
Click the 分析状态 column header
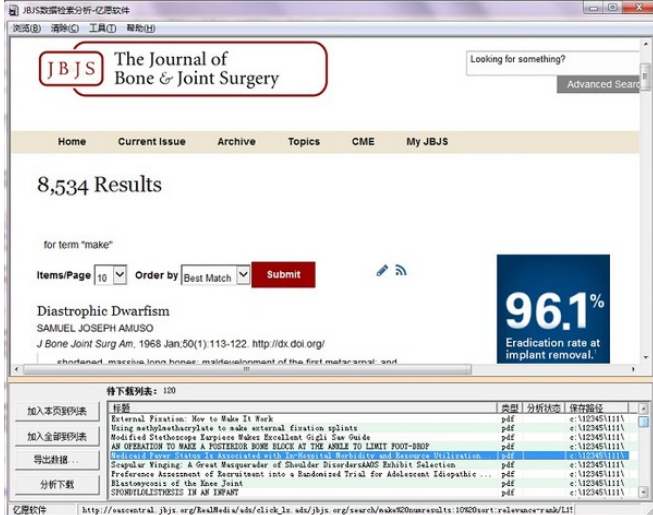tap(543, 408)
